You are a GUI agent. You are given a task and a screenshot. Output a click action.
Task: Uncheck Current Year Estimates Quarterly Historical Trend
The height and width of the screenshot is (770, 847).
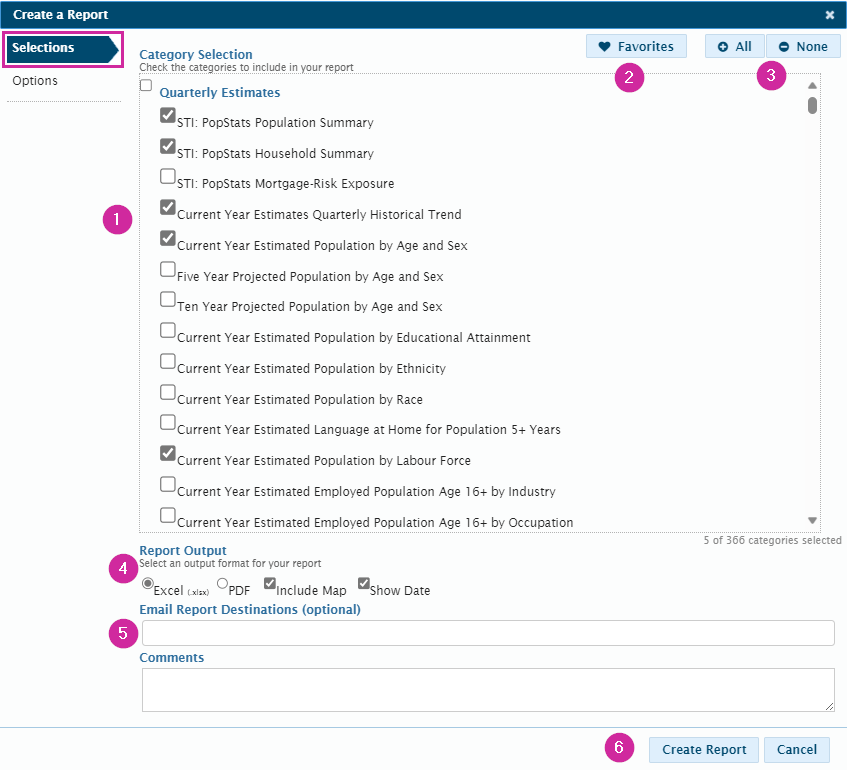tap(167, 208)
